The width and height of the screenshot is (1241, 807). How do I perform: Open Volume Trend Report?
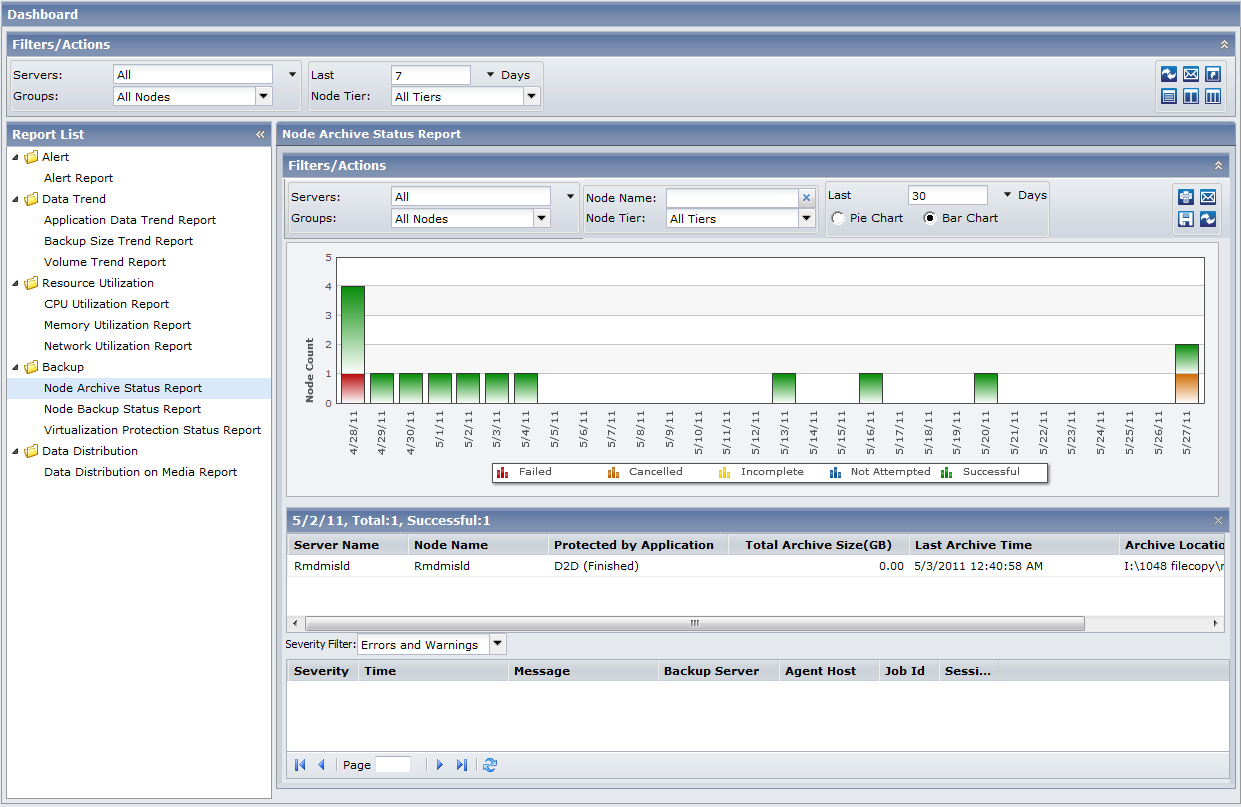point(105,262)
